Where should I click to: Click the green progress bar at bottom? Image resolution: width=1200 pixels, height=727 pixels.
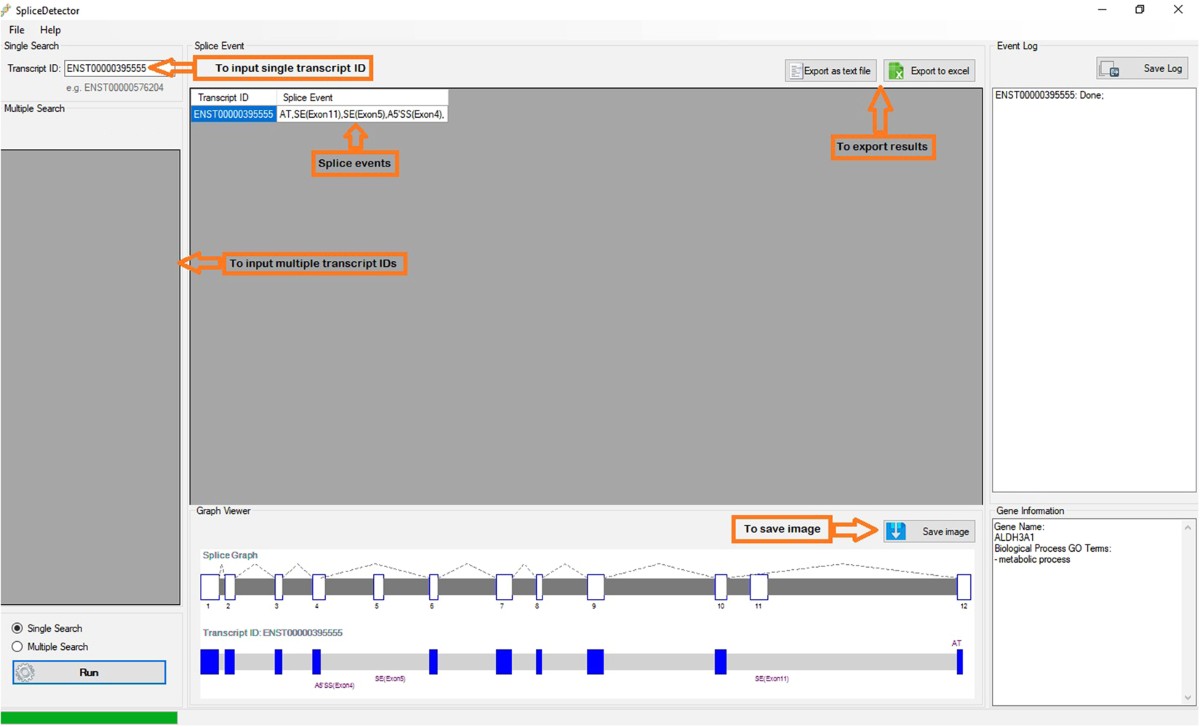click(88, 718)
